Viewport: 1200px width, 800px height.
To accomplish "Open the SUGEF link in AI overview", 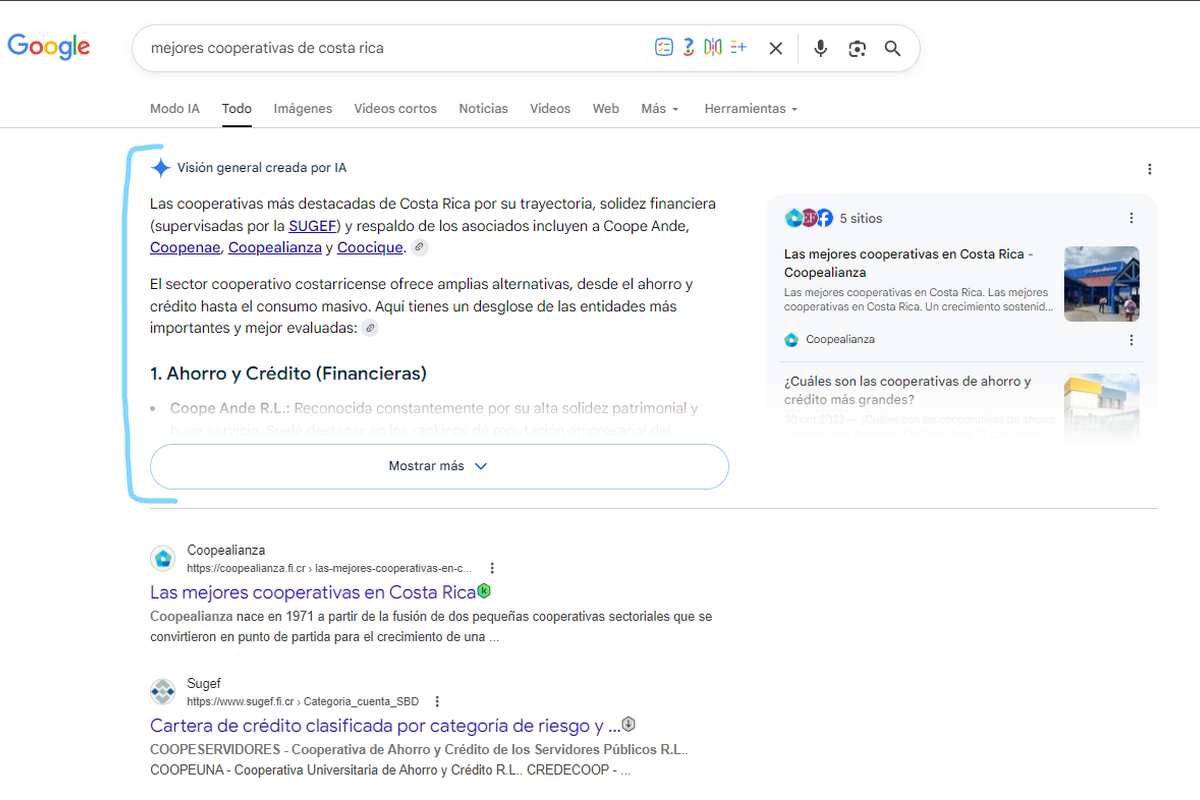I will [x=312, y=225].
